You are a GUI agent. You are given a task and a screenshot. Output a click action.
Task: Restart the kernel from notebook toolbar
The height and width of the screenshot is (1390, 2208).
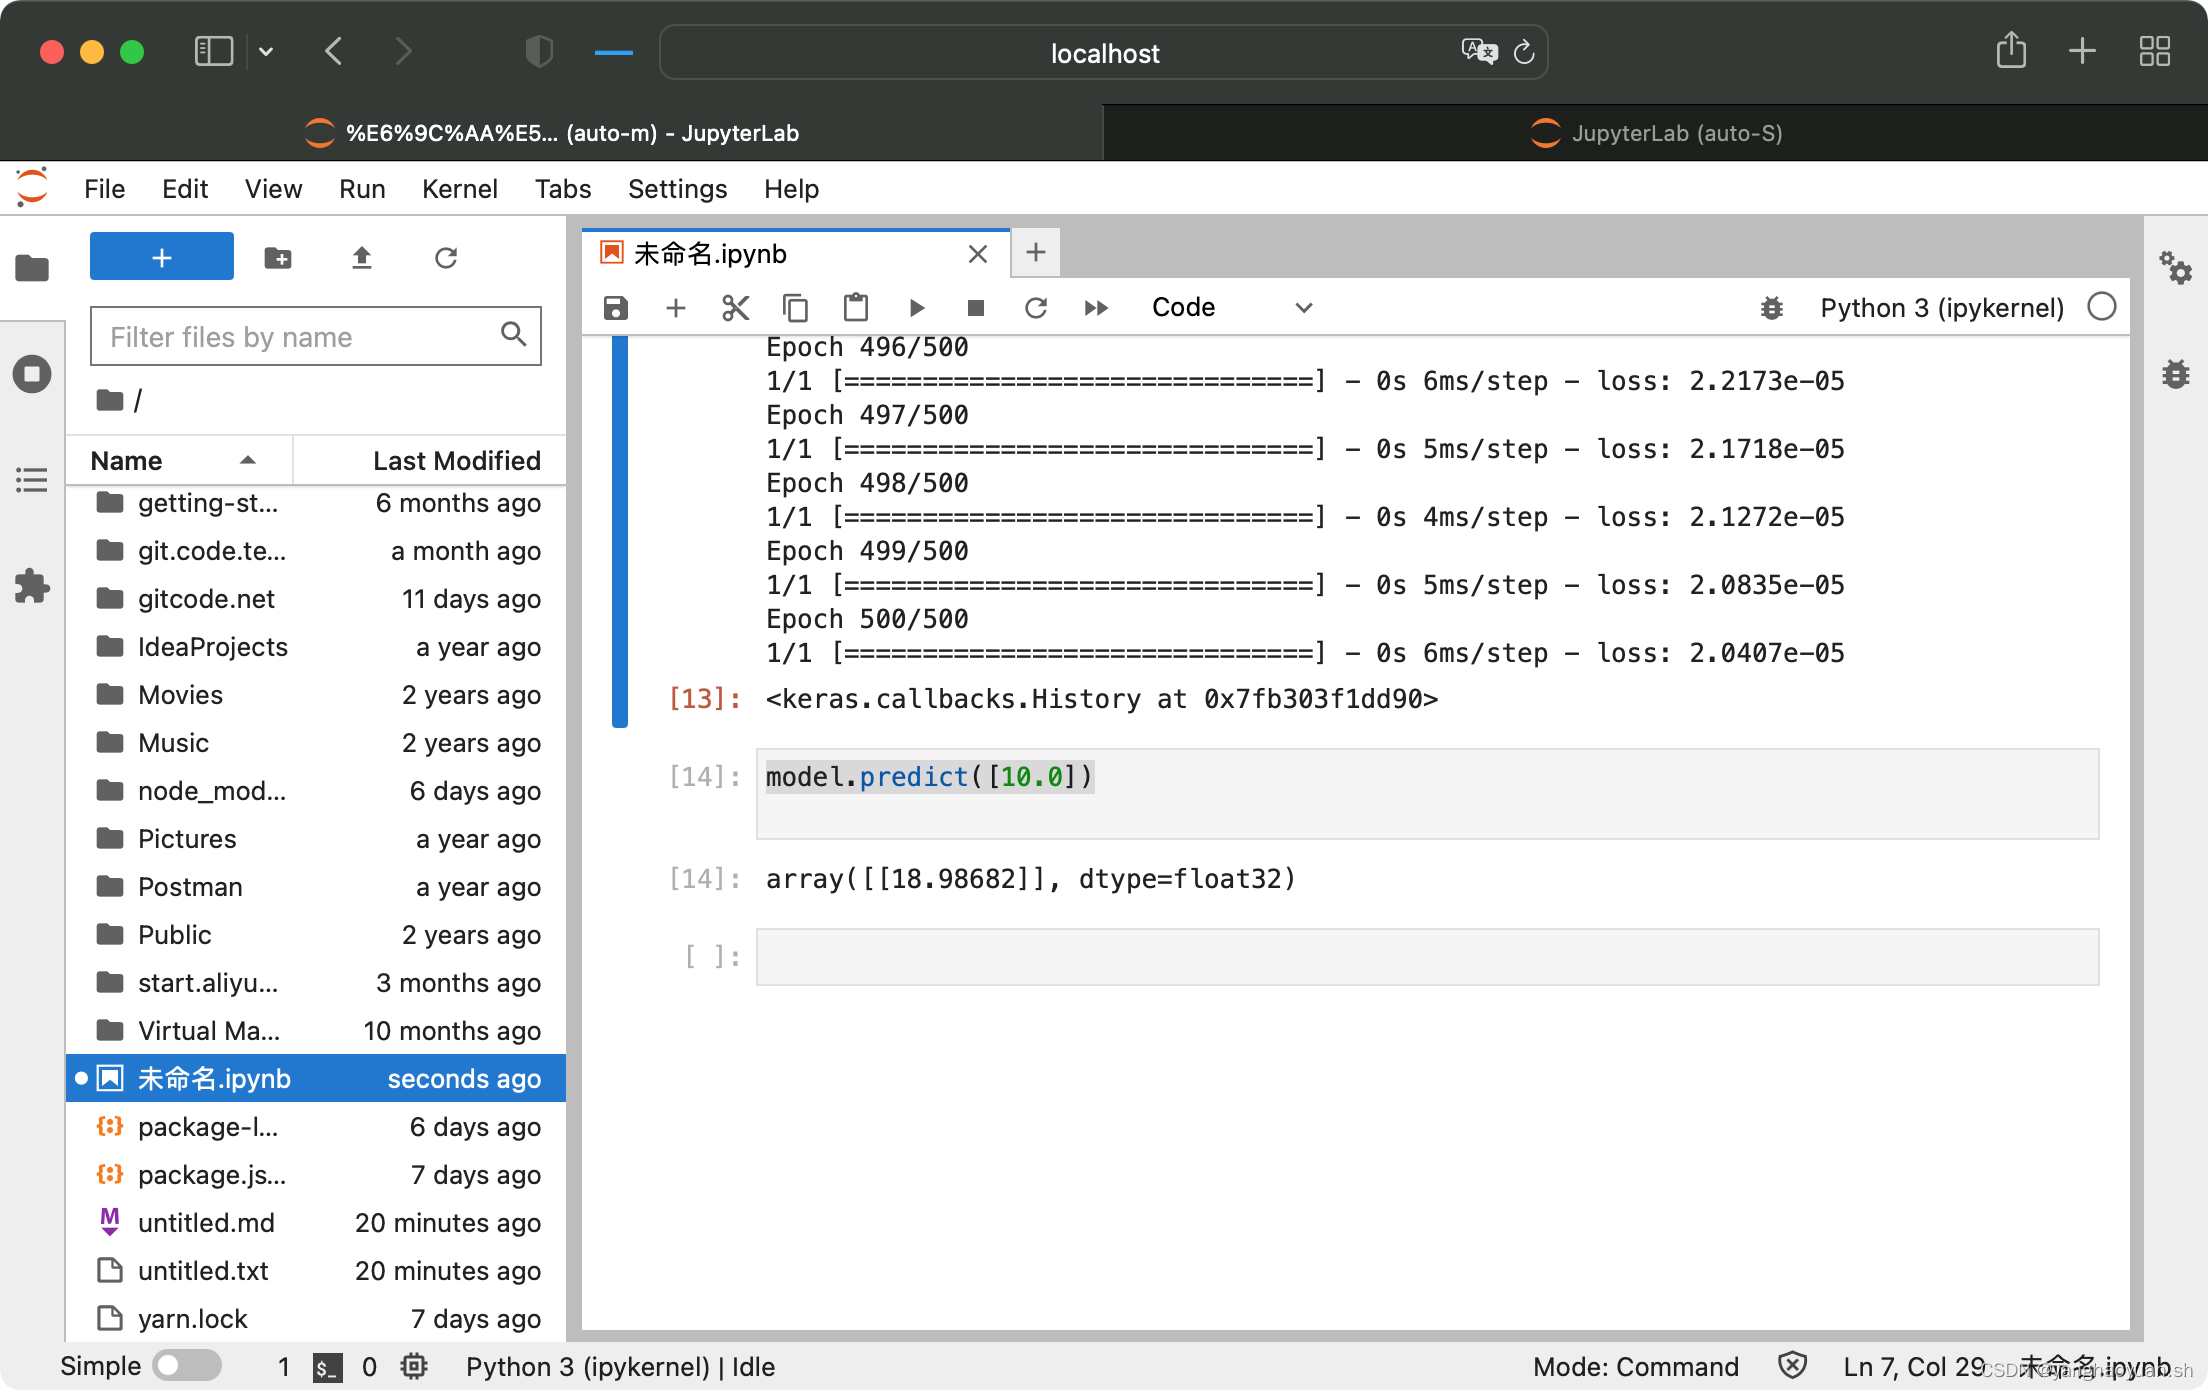point(1036,308)
